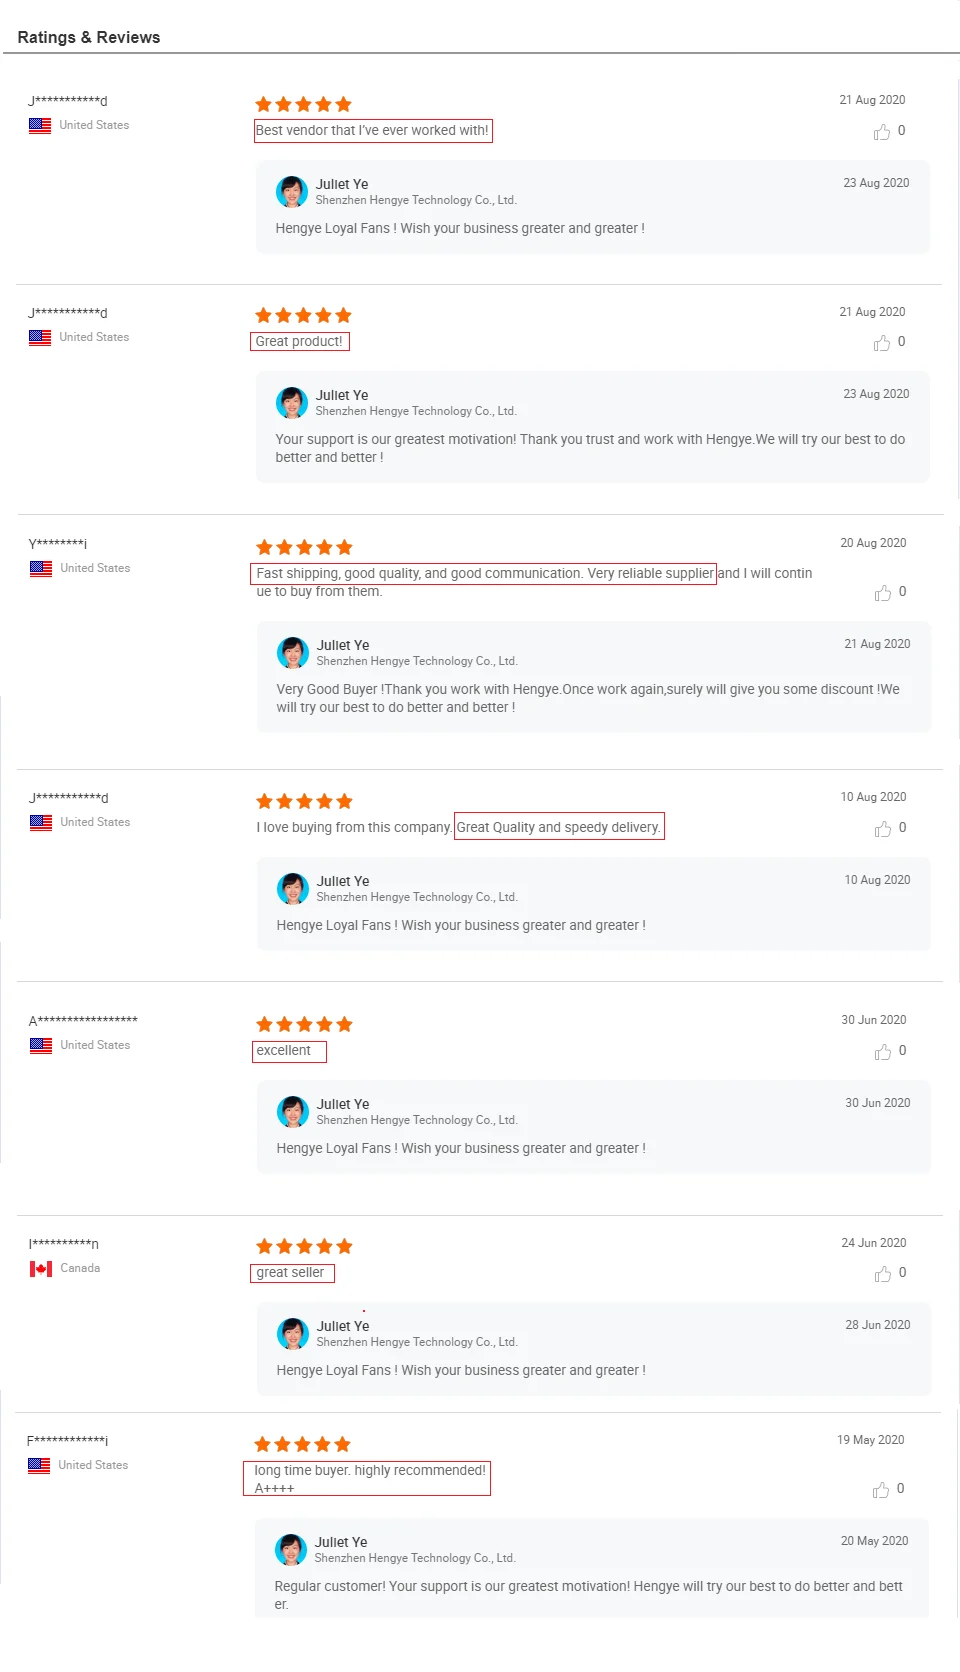The height and width of the screenshot is (1672, 960).
Task: Click the Juliet Ye name in the 21 Aug 2020 reply
Action: coord(343,646)
